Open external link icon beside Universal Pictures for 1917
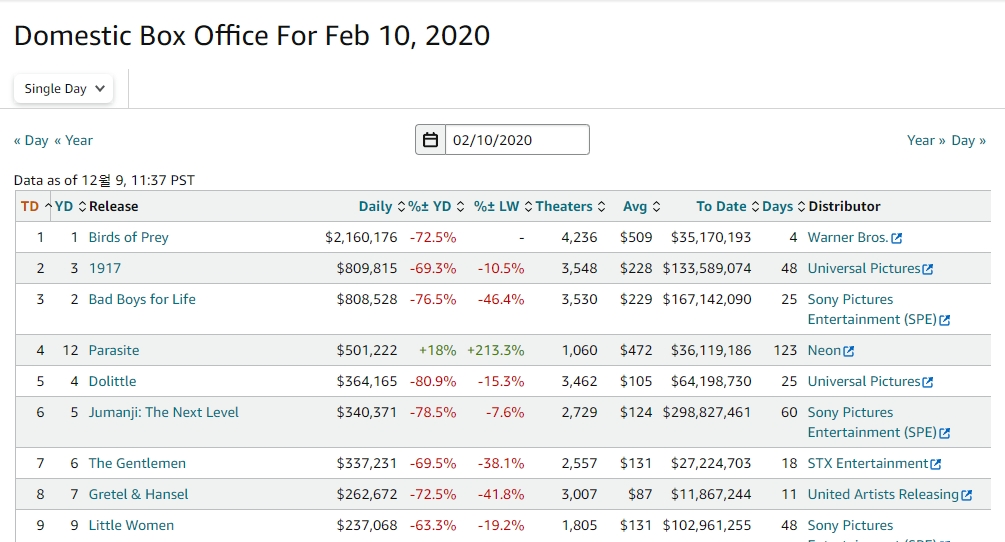 pos(927,269)
